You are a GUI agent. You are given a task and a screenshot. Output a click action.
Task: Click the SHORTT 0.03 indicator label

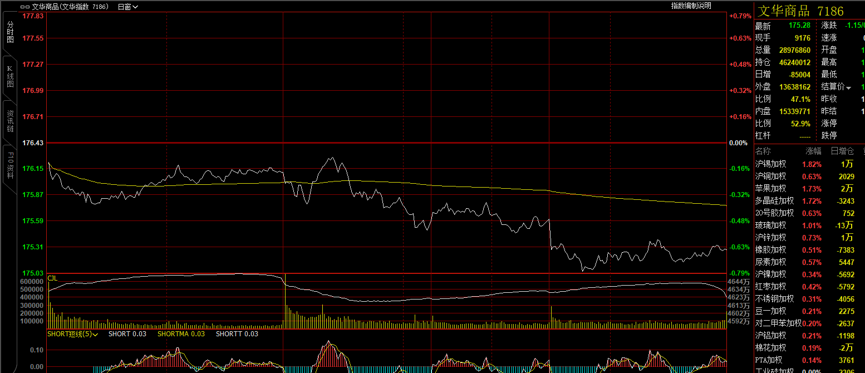237,334
